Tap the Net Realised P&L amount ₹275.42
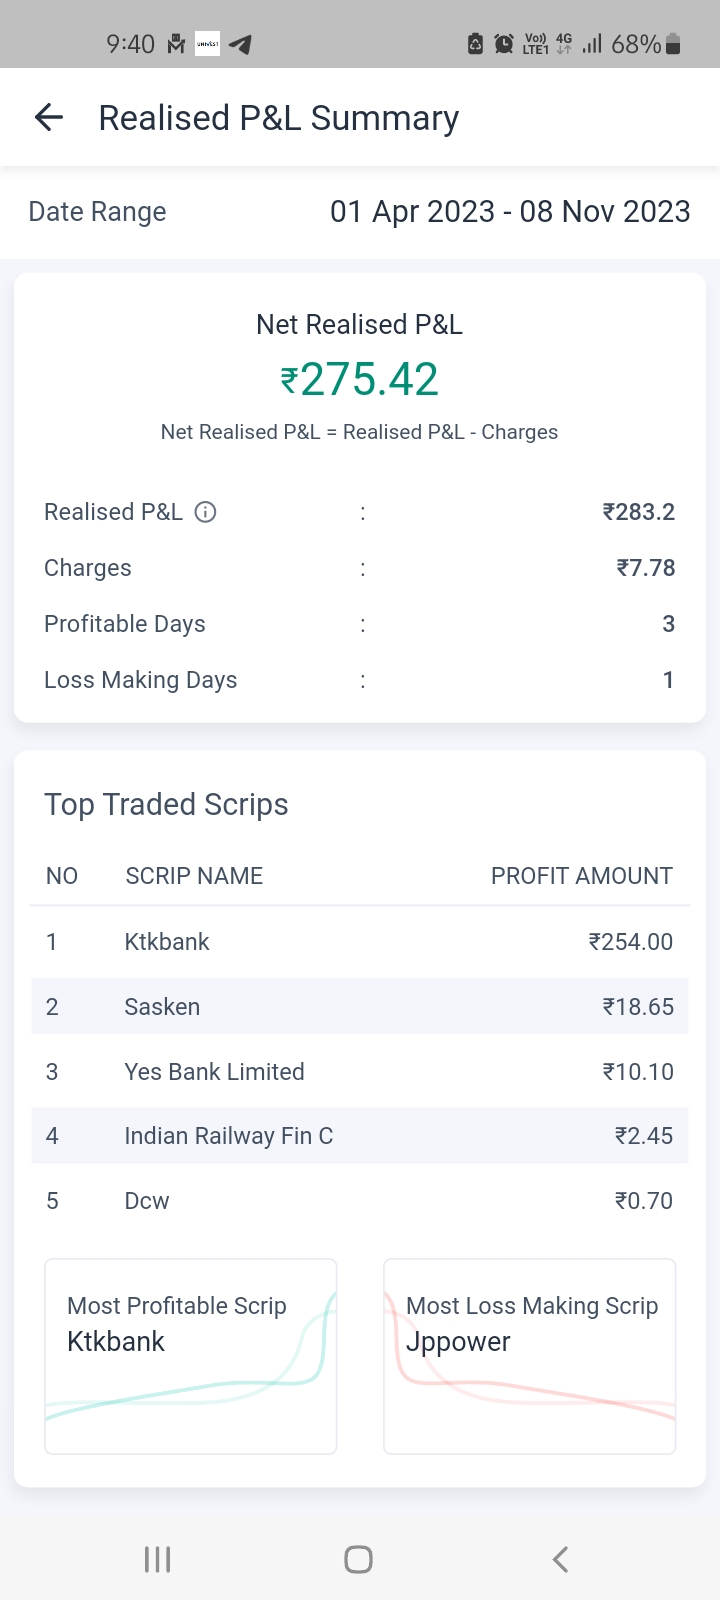Screen dimensions: 720x1600 point(360,380)
